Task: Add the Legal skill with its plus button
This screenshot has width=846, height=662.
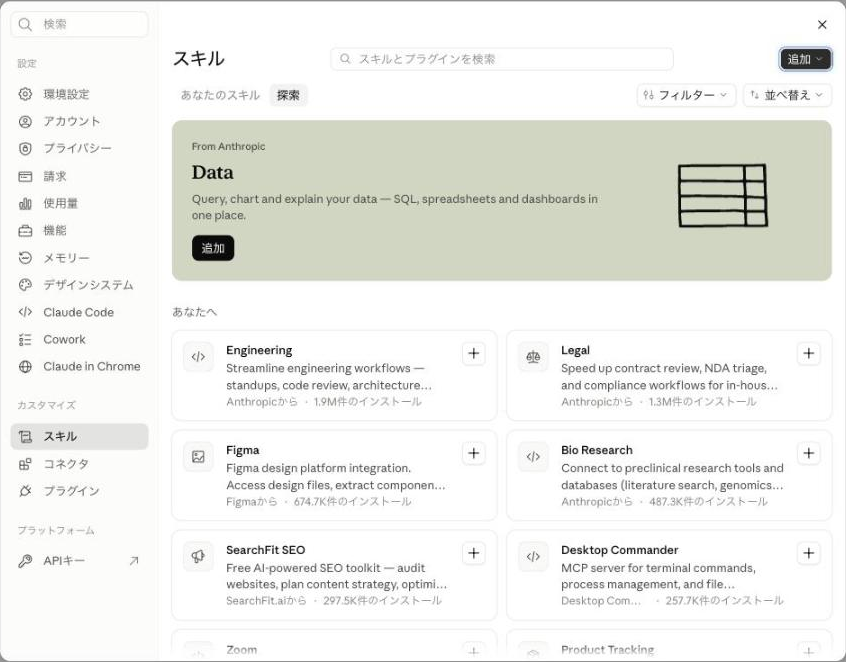Action: (x=808, y=353)
